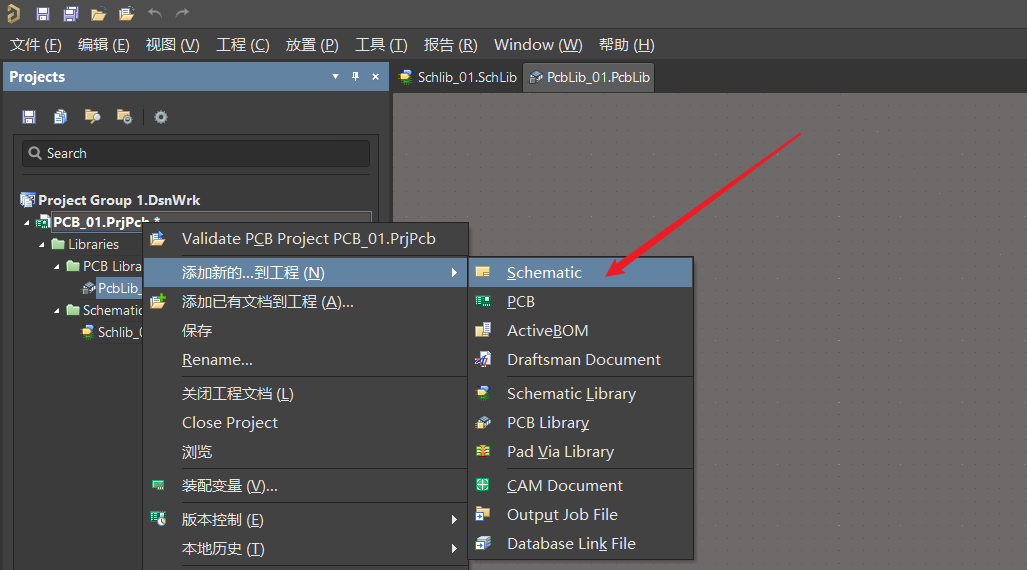
Task: Click Save icon in Projects panel toolbar
Action: (x=29, y=117)
